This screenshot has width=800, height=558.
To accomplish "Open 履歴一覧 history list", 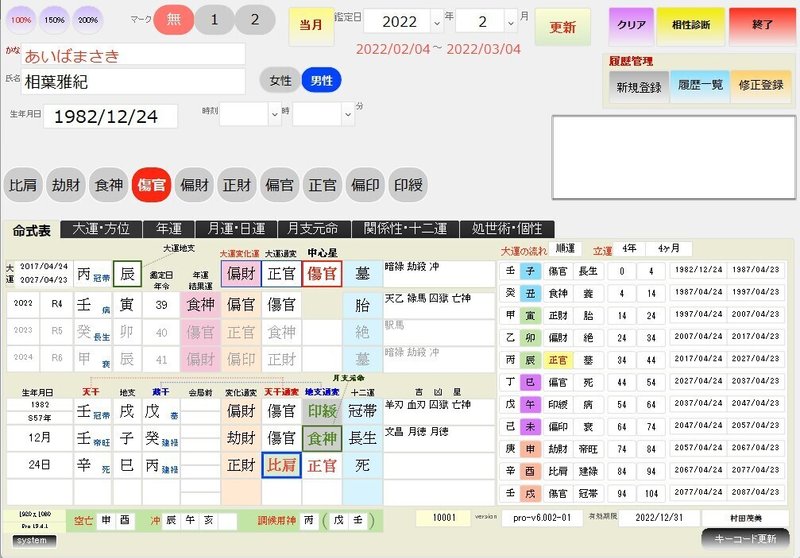I will coord(700,85).
